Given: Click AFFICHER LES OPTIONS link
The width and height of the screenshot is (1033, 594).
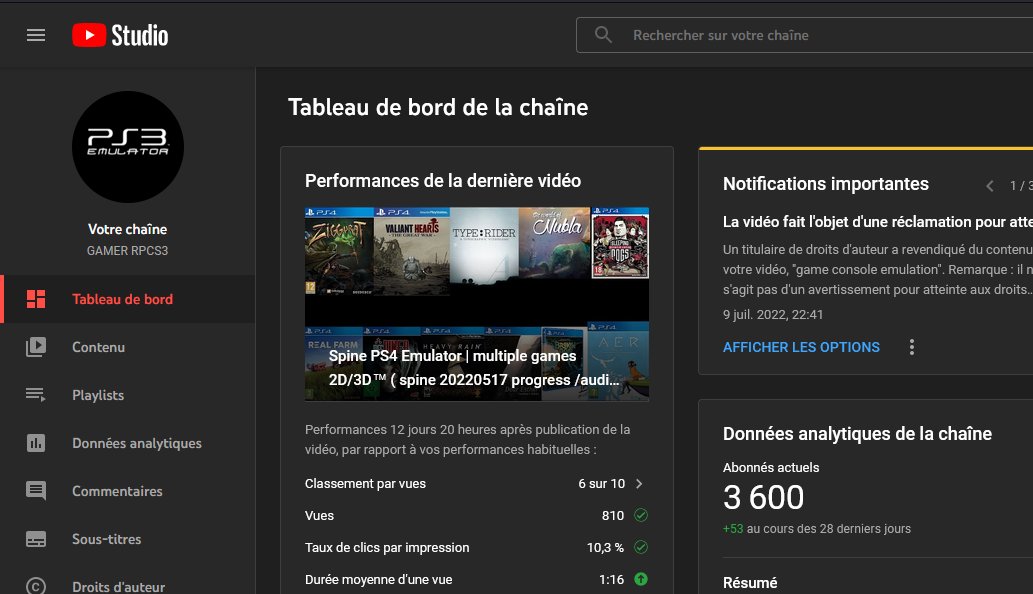Looking at the screenshot, I should (x=801, y=347).
